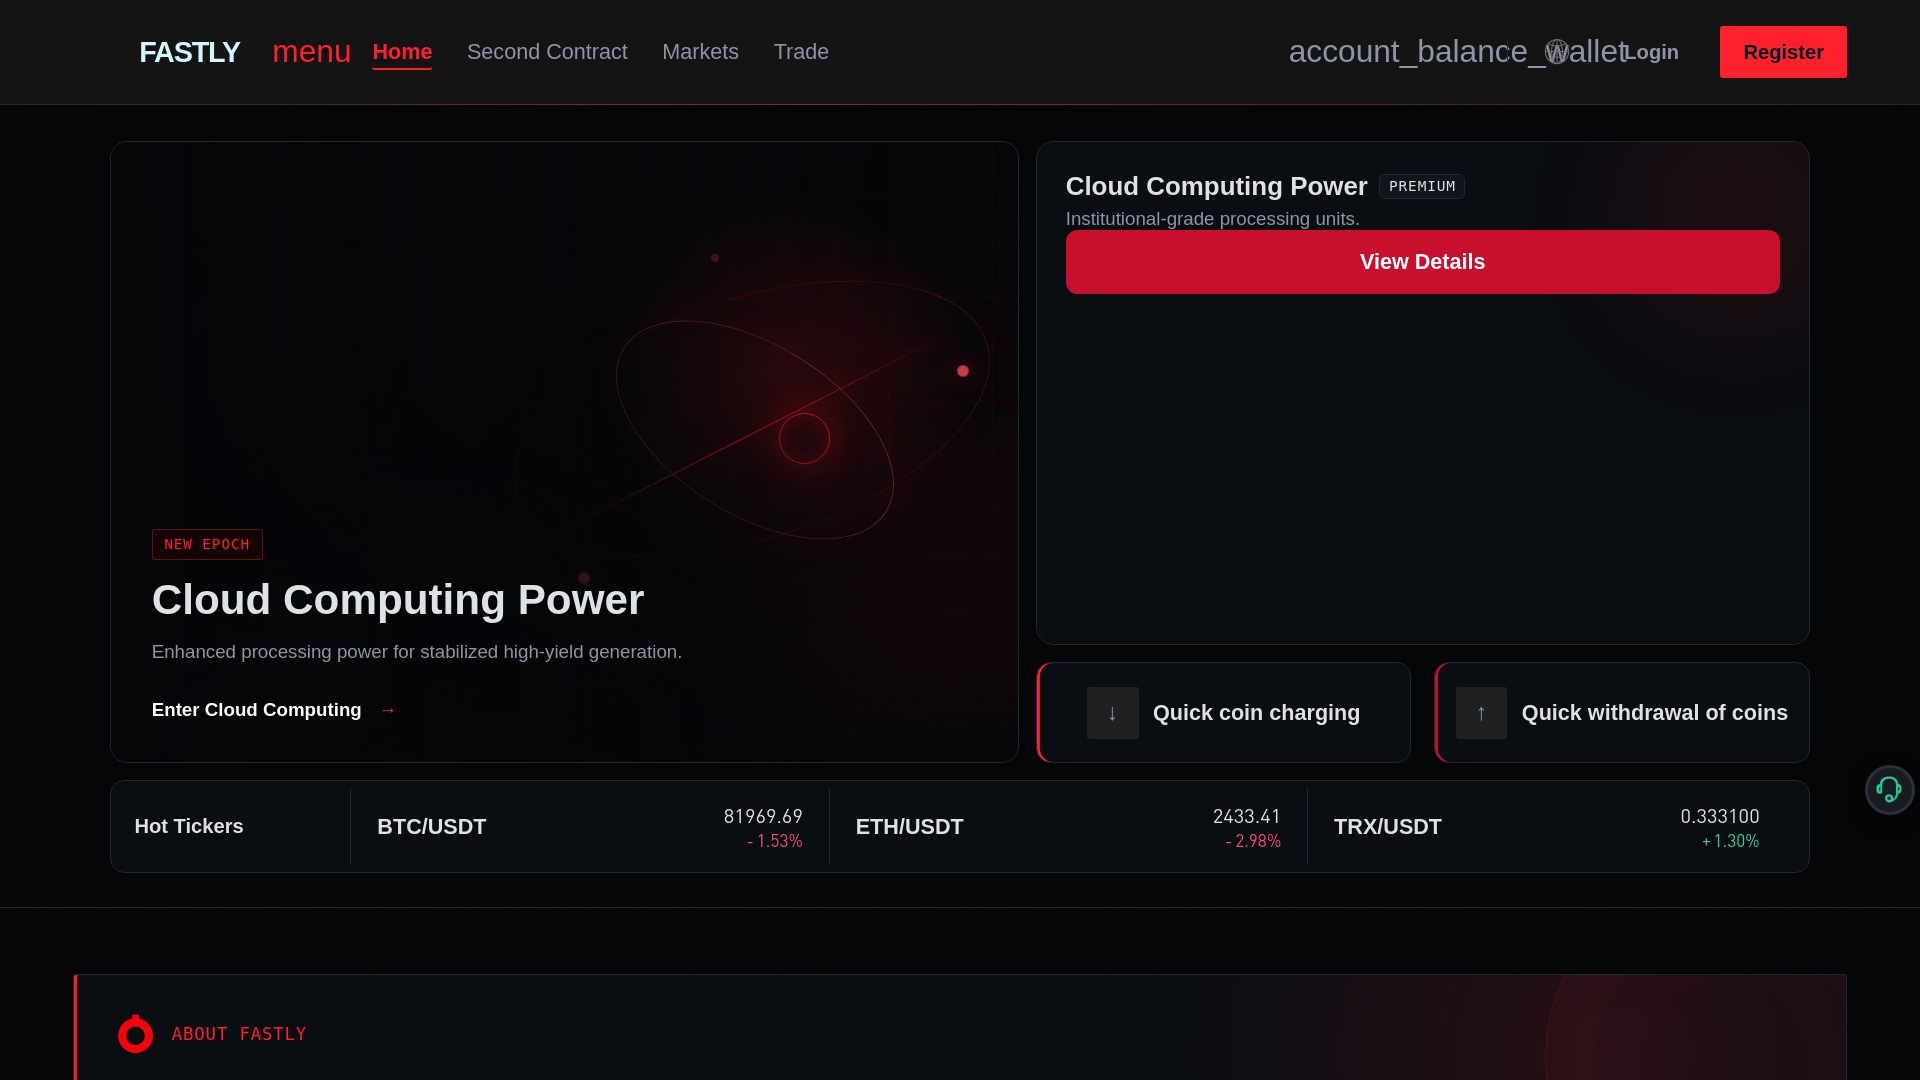Click the PREMIUM badge
Screen dimensions: 1920x1080
(x=1422, y=187)
